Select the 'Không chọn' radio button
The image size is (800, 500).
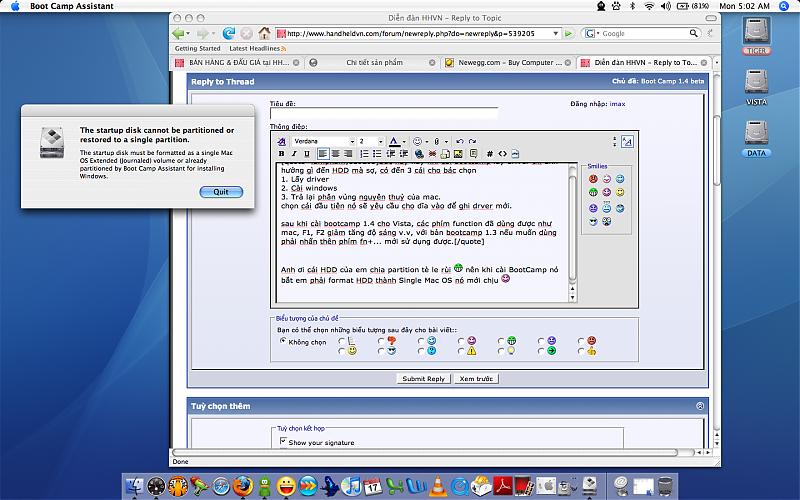click(283, 341)
